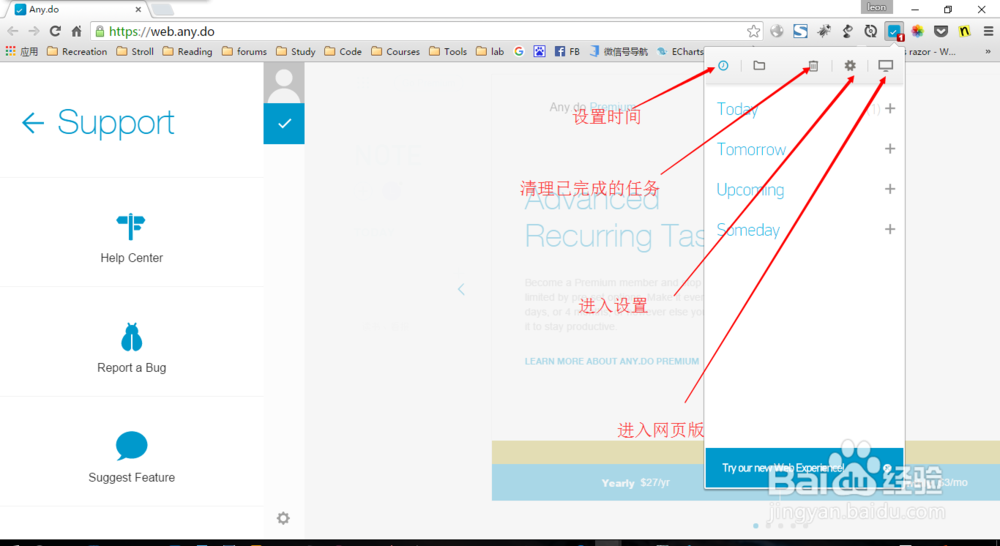Screen dimensions: 1000x546
Task: Click the bug extension icon in toolbar
Action: click(x=824, y=31)
